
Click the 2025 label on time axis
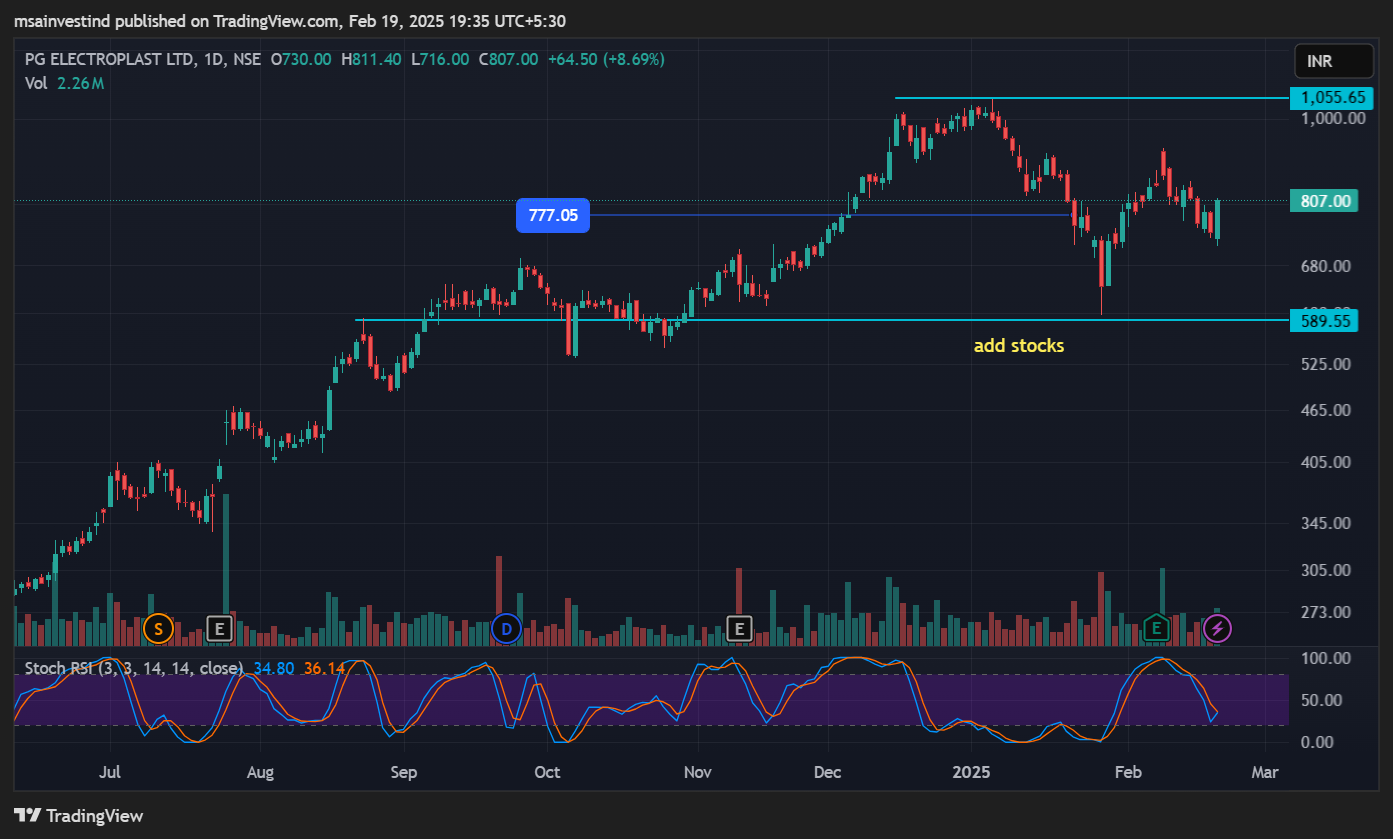pos(971,773)
